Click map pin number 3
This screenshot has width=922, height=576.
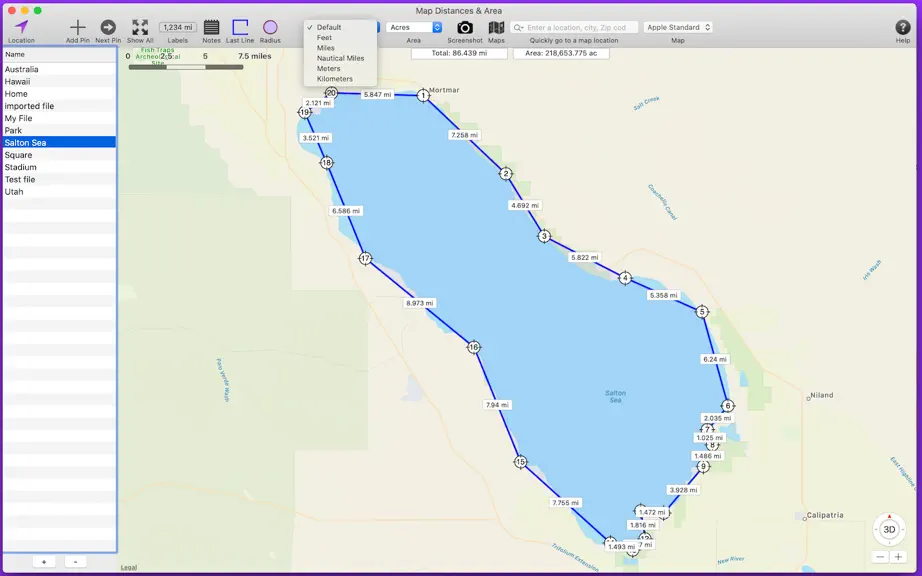click(544, 236)
